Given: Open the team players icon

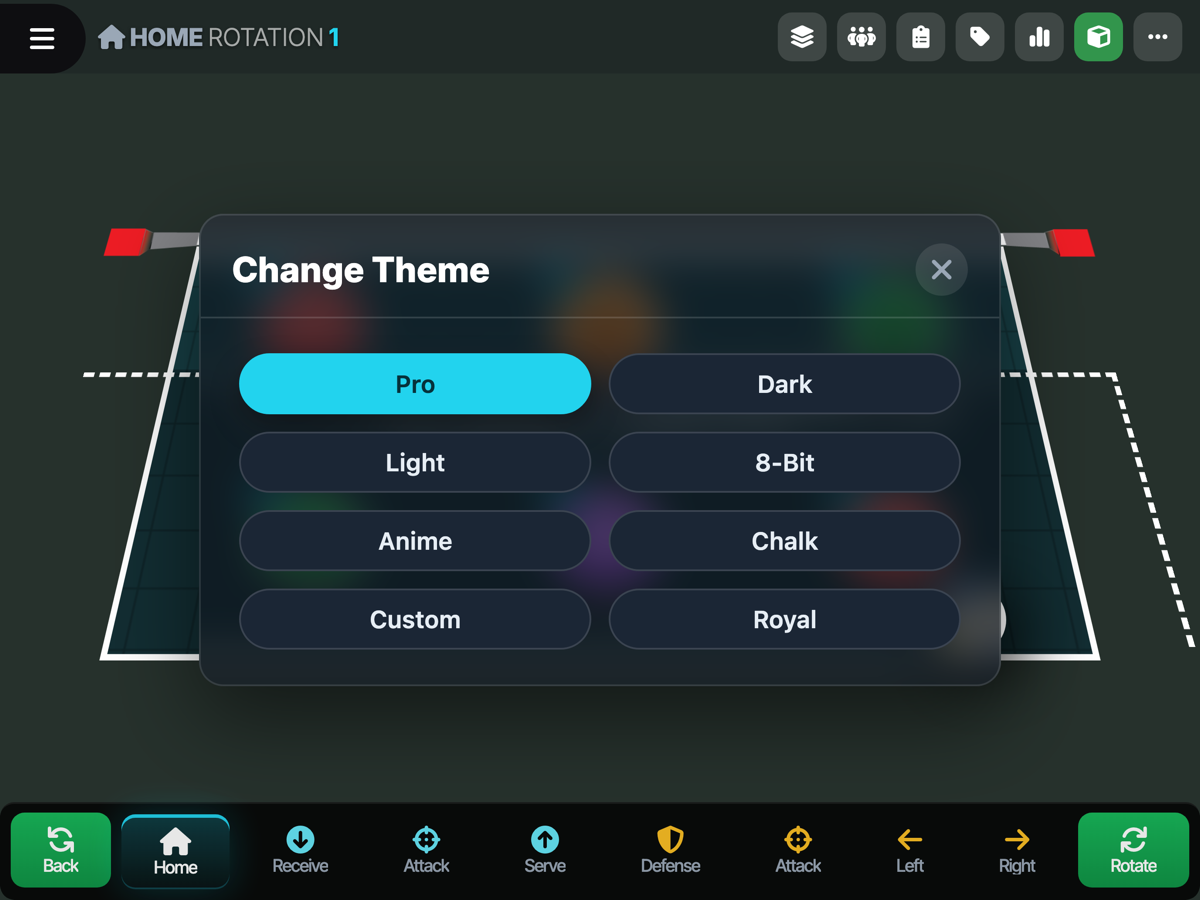Looking at the screenshot, I should (x=861, y=38).
